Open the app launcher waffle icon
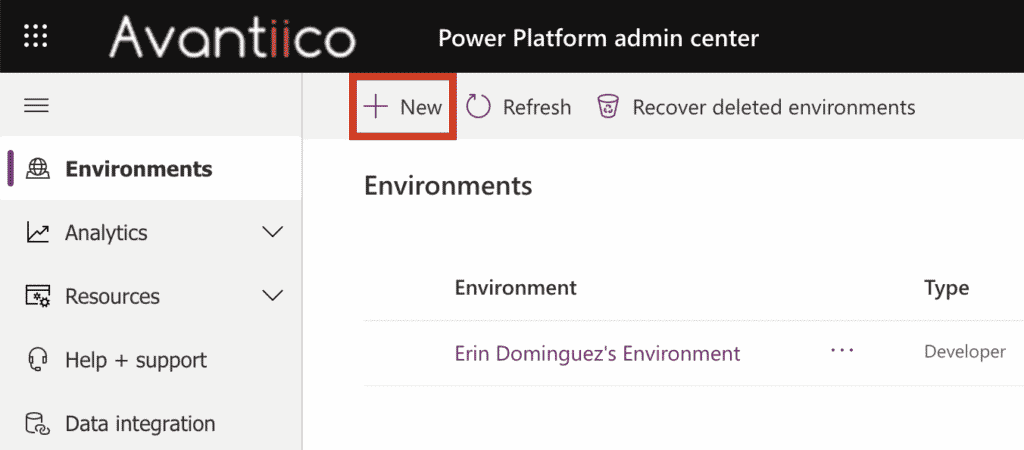 tap(36, 37)
